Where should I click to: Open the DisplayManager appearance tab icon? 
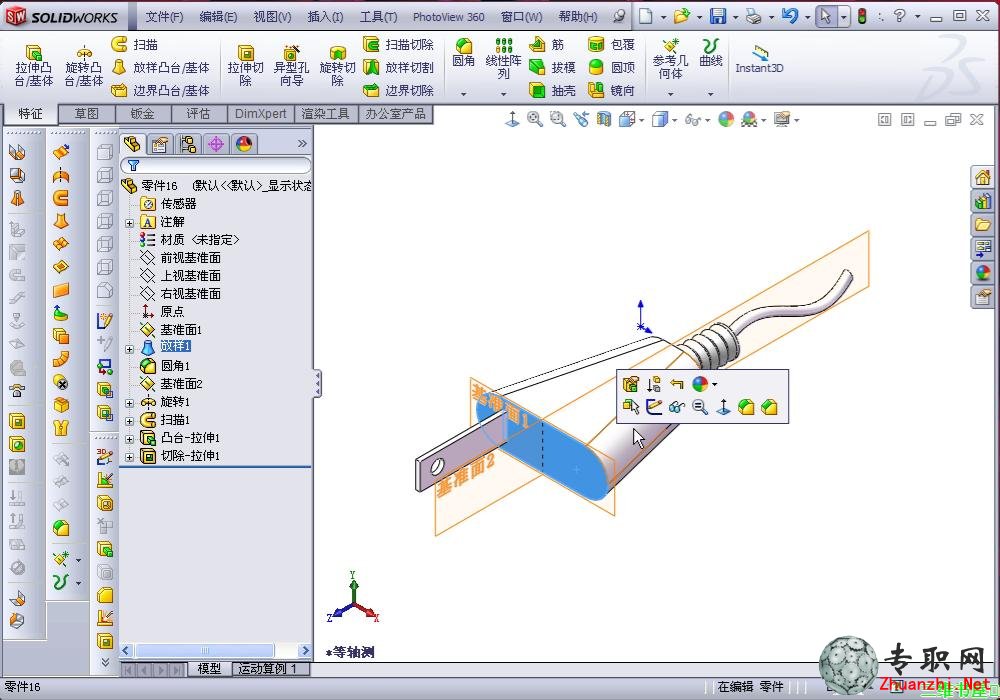pyautogui.click(x=244, y=144)
